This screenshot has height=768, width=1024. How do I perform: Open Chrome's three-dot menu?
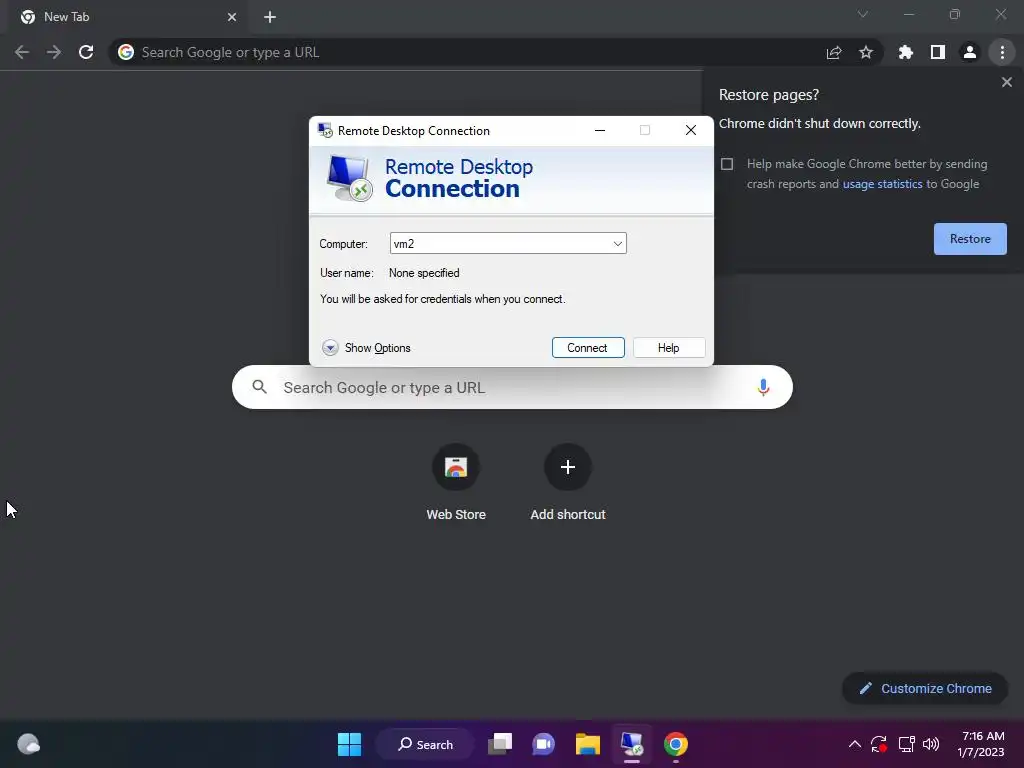1002,52
